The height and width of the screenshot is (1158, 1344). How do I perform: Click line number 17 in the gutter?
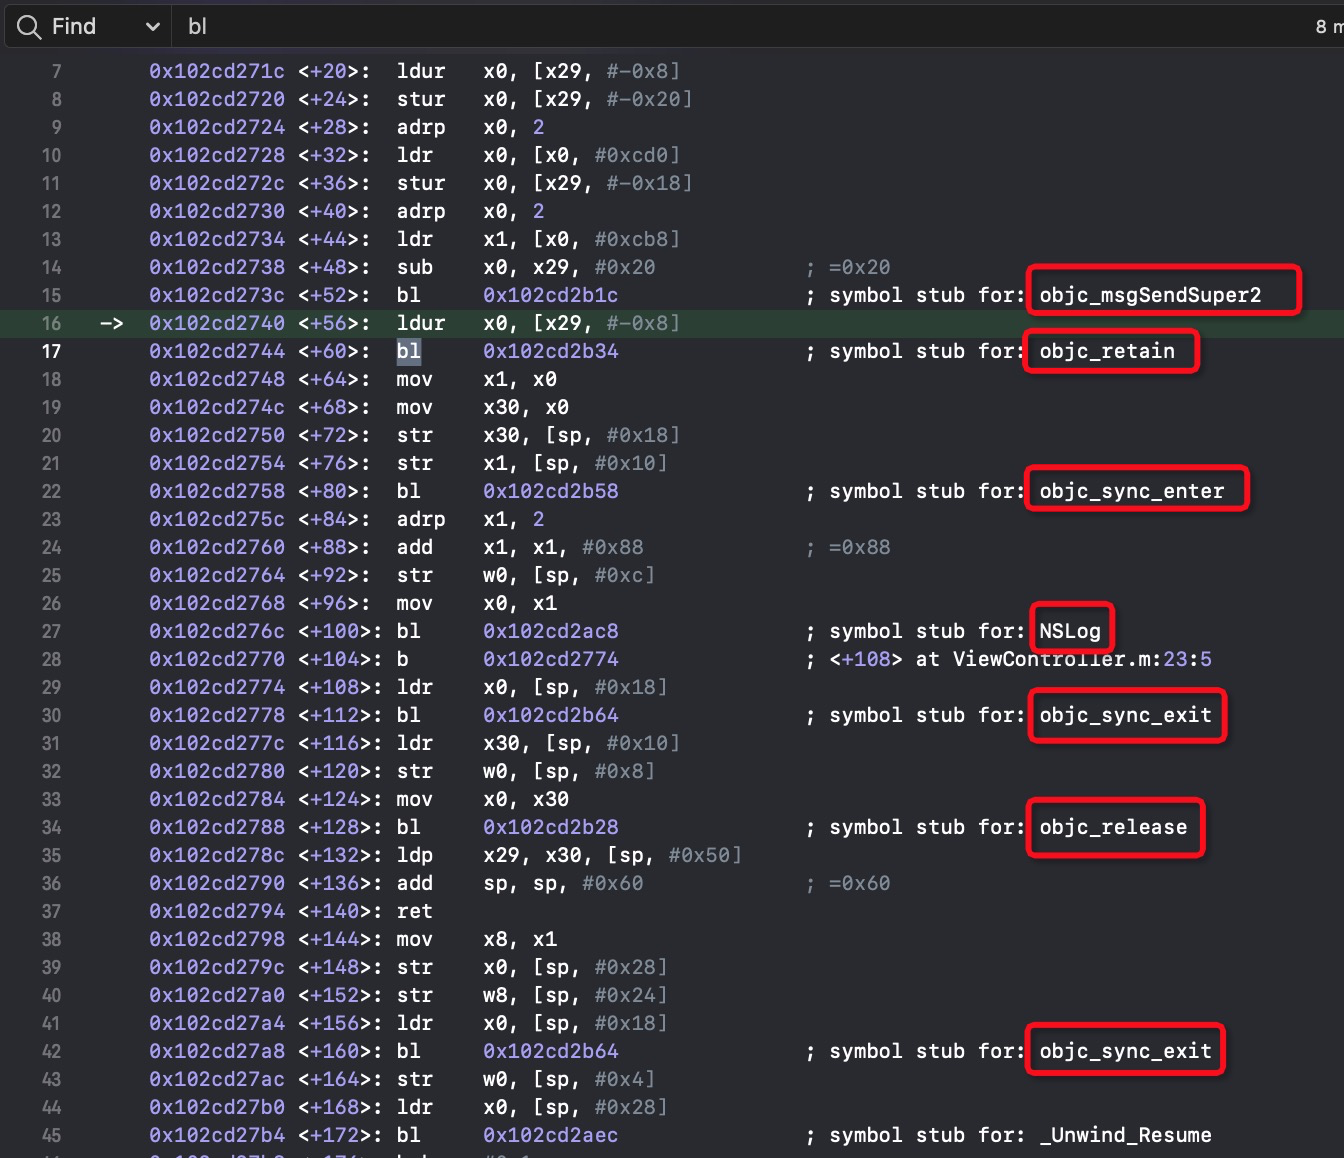click(51, 351)
